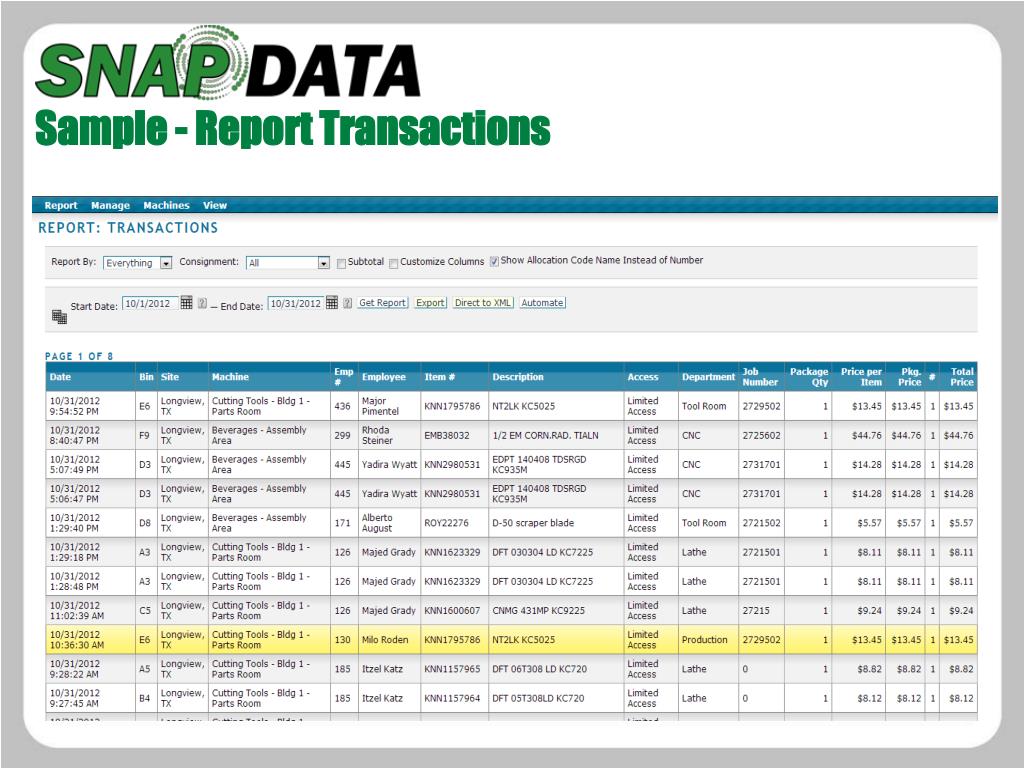Click the Automate button

(543, 303)
